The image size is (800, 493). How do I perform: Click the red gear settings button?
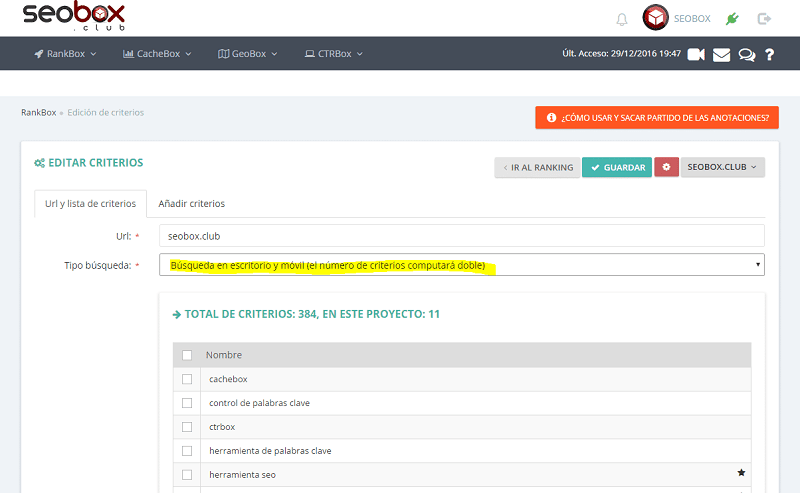(x=666, y=167)
